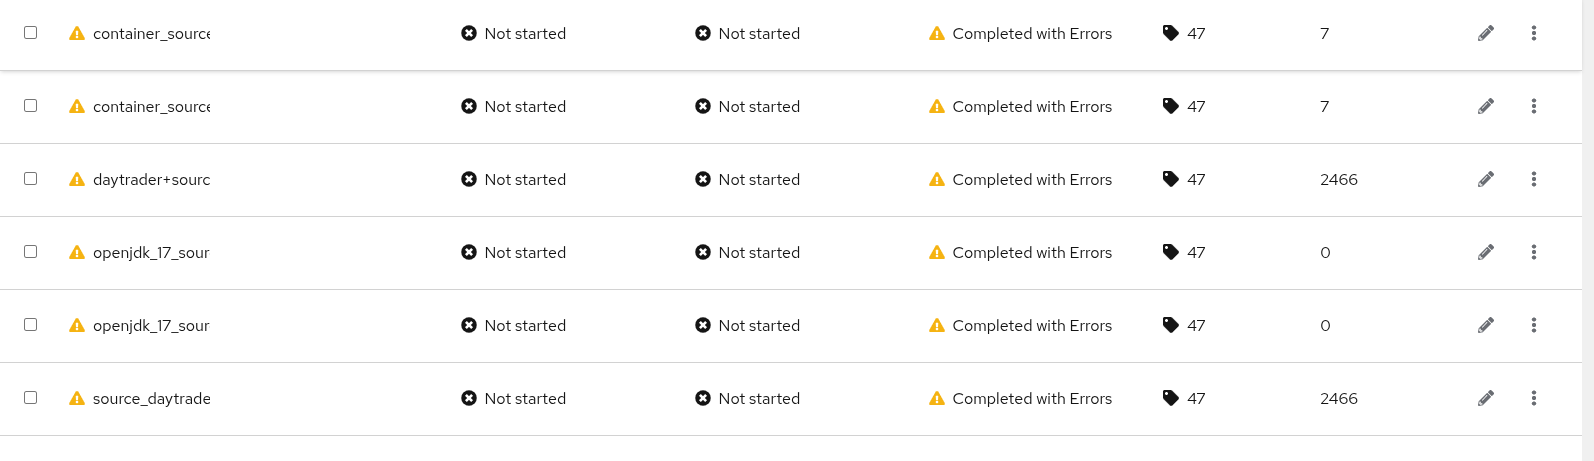The width and height of the screenshot is (1594, 461).
Task: Click the tag icon in daytrader+source row
Action: (1171, 179)
